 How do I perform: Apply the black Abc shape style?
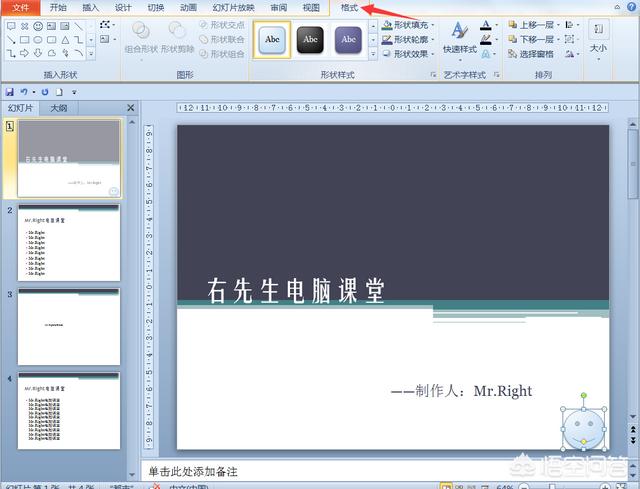[310, 40]
